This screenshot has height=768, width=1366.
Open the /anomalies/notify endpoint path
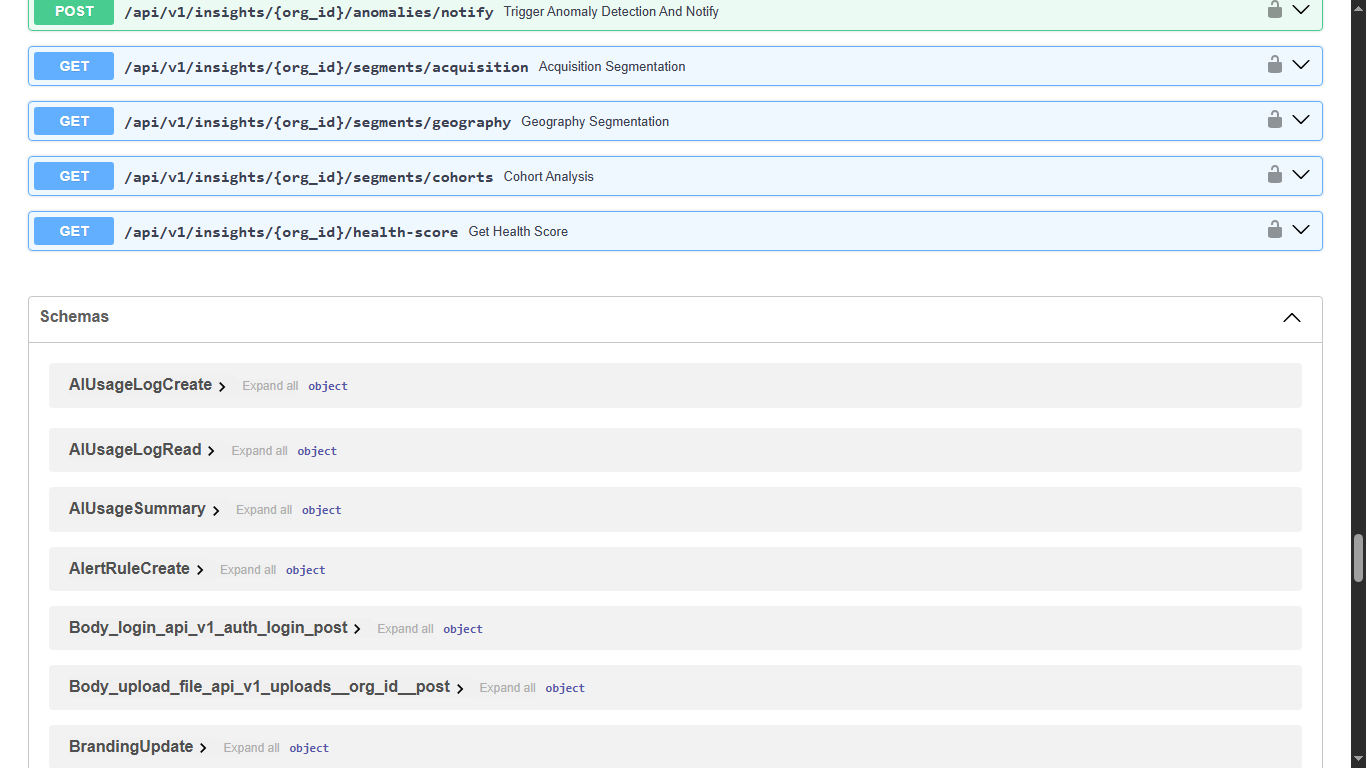[x=308, y=12]
